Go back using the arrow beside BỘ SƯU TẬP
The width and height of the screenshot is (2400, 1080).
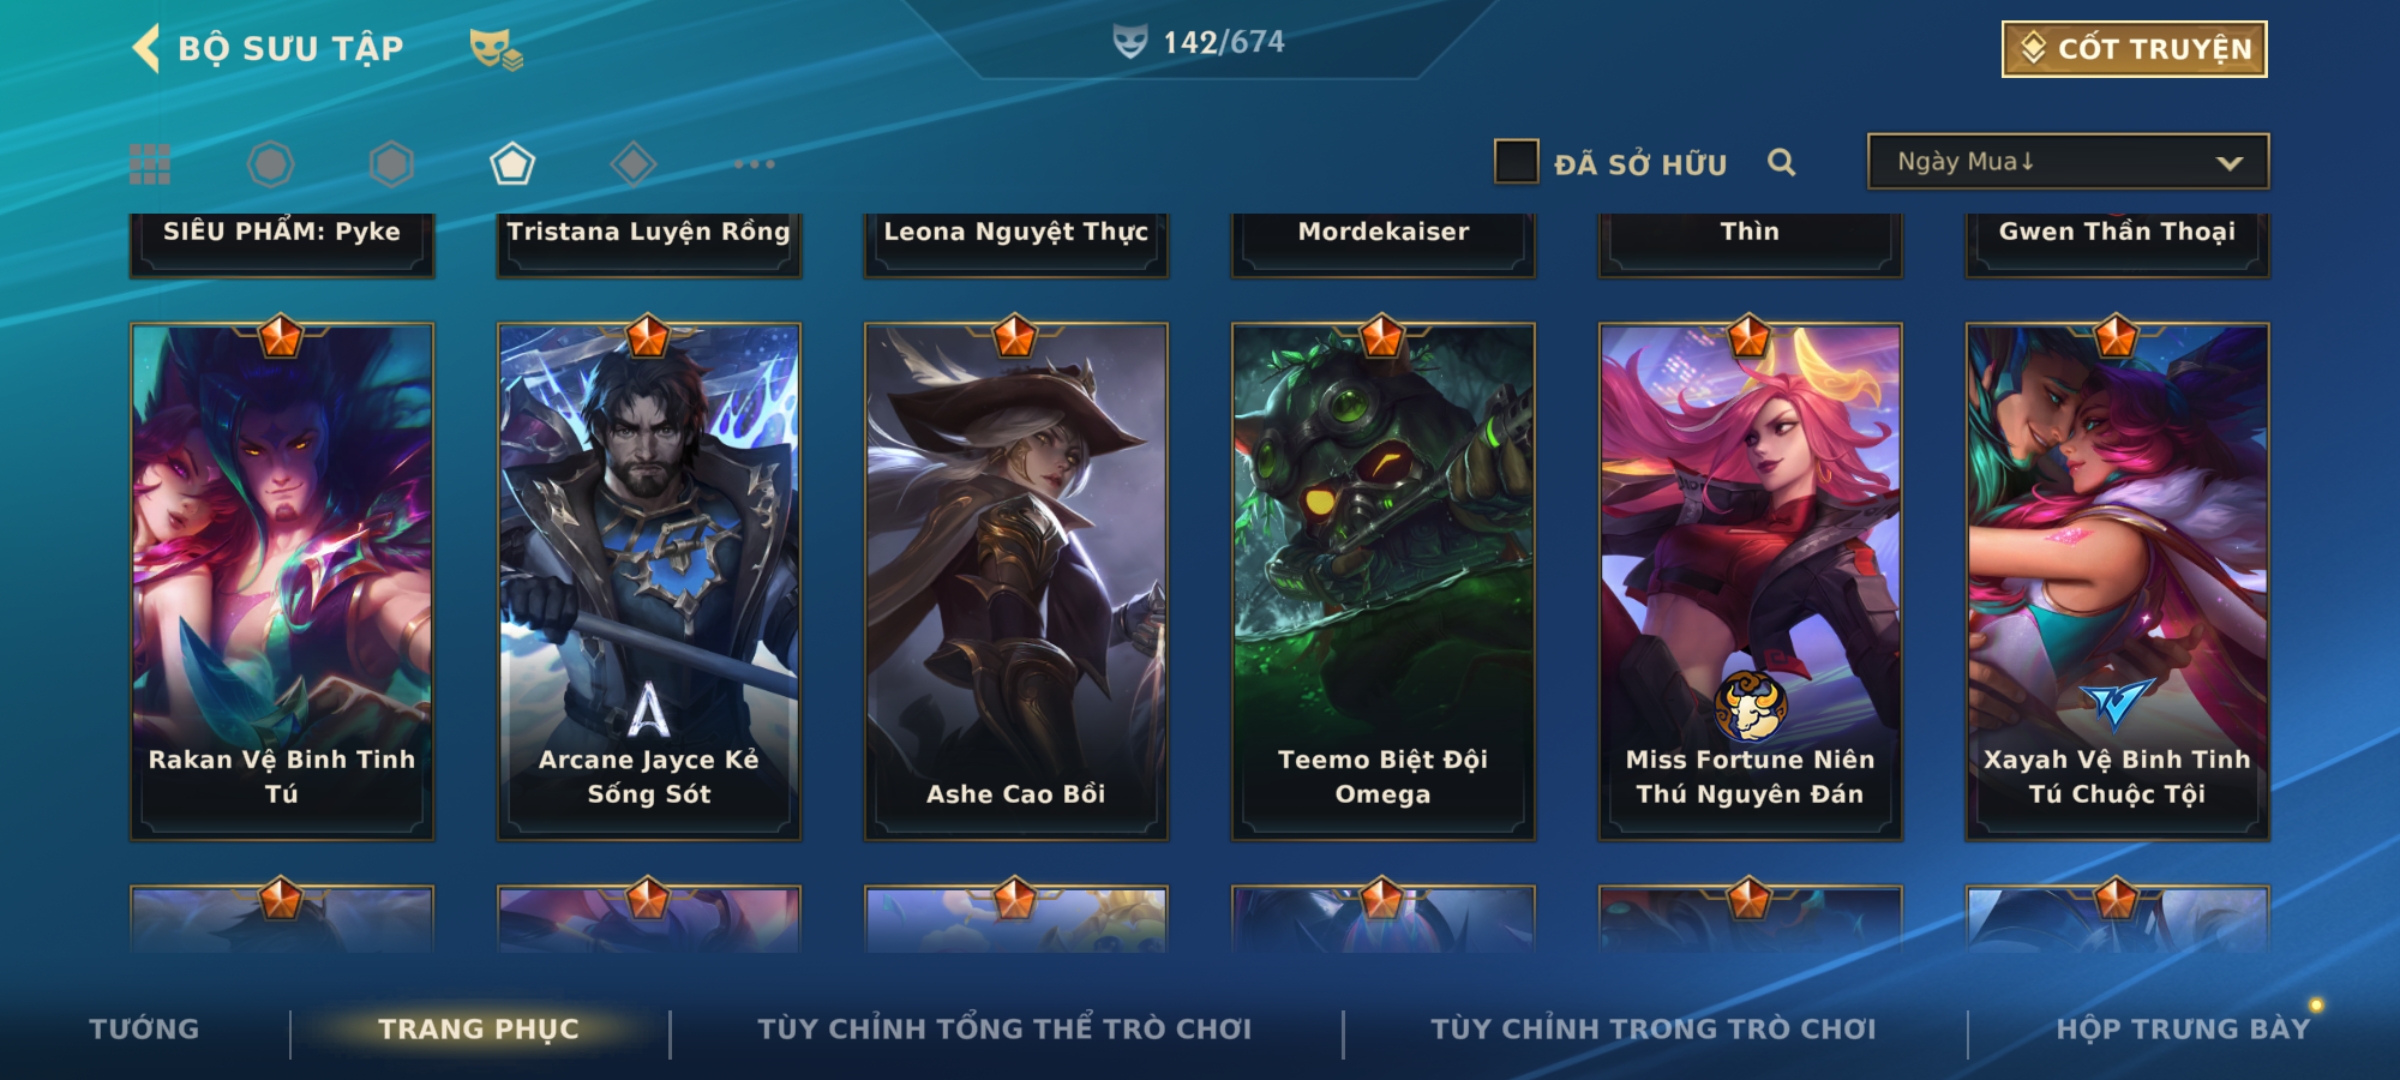[146, 49]
